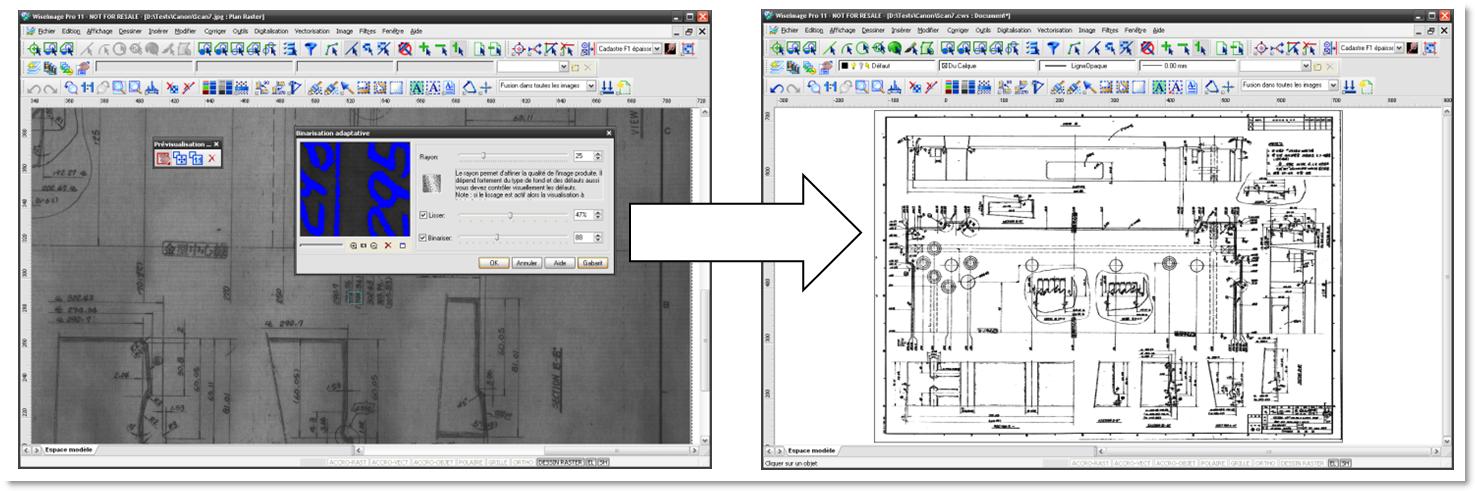Open the LigneOpaque linetype dropdown in right window
Image resolution: width=1475 pixels, height=491 pixels.
[x=1087, y=66]
